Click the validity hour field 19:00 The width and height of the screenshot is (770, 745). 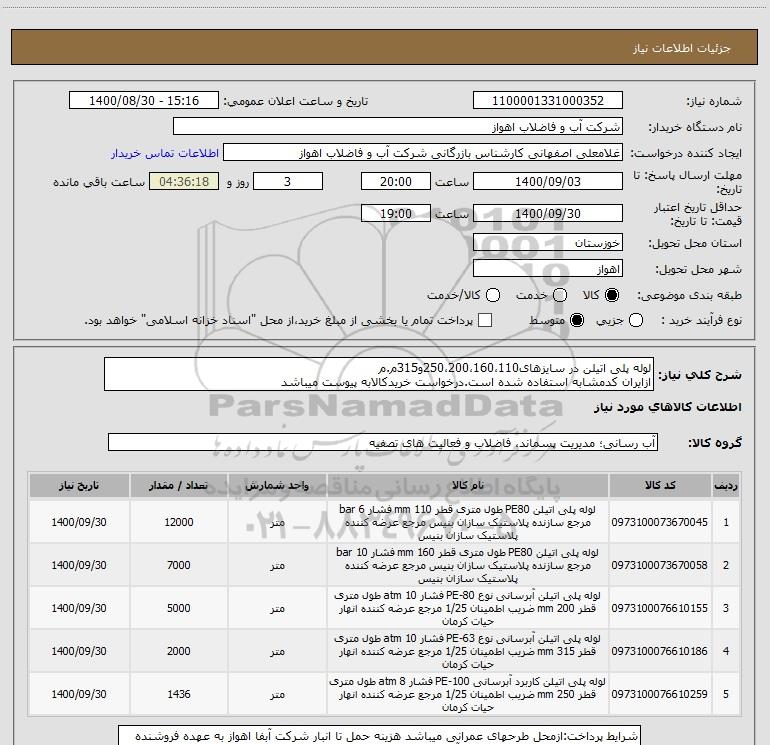396,213
